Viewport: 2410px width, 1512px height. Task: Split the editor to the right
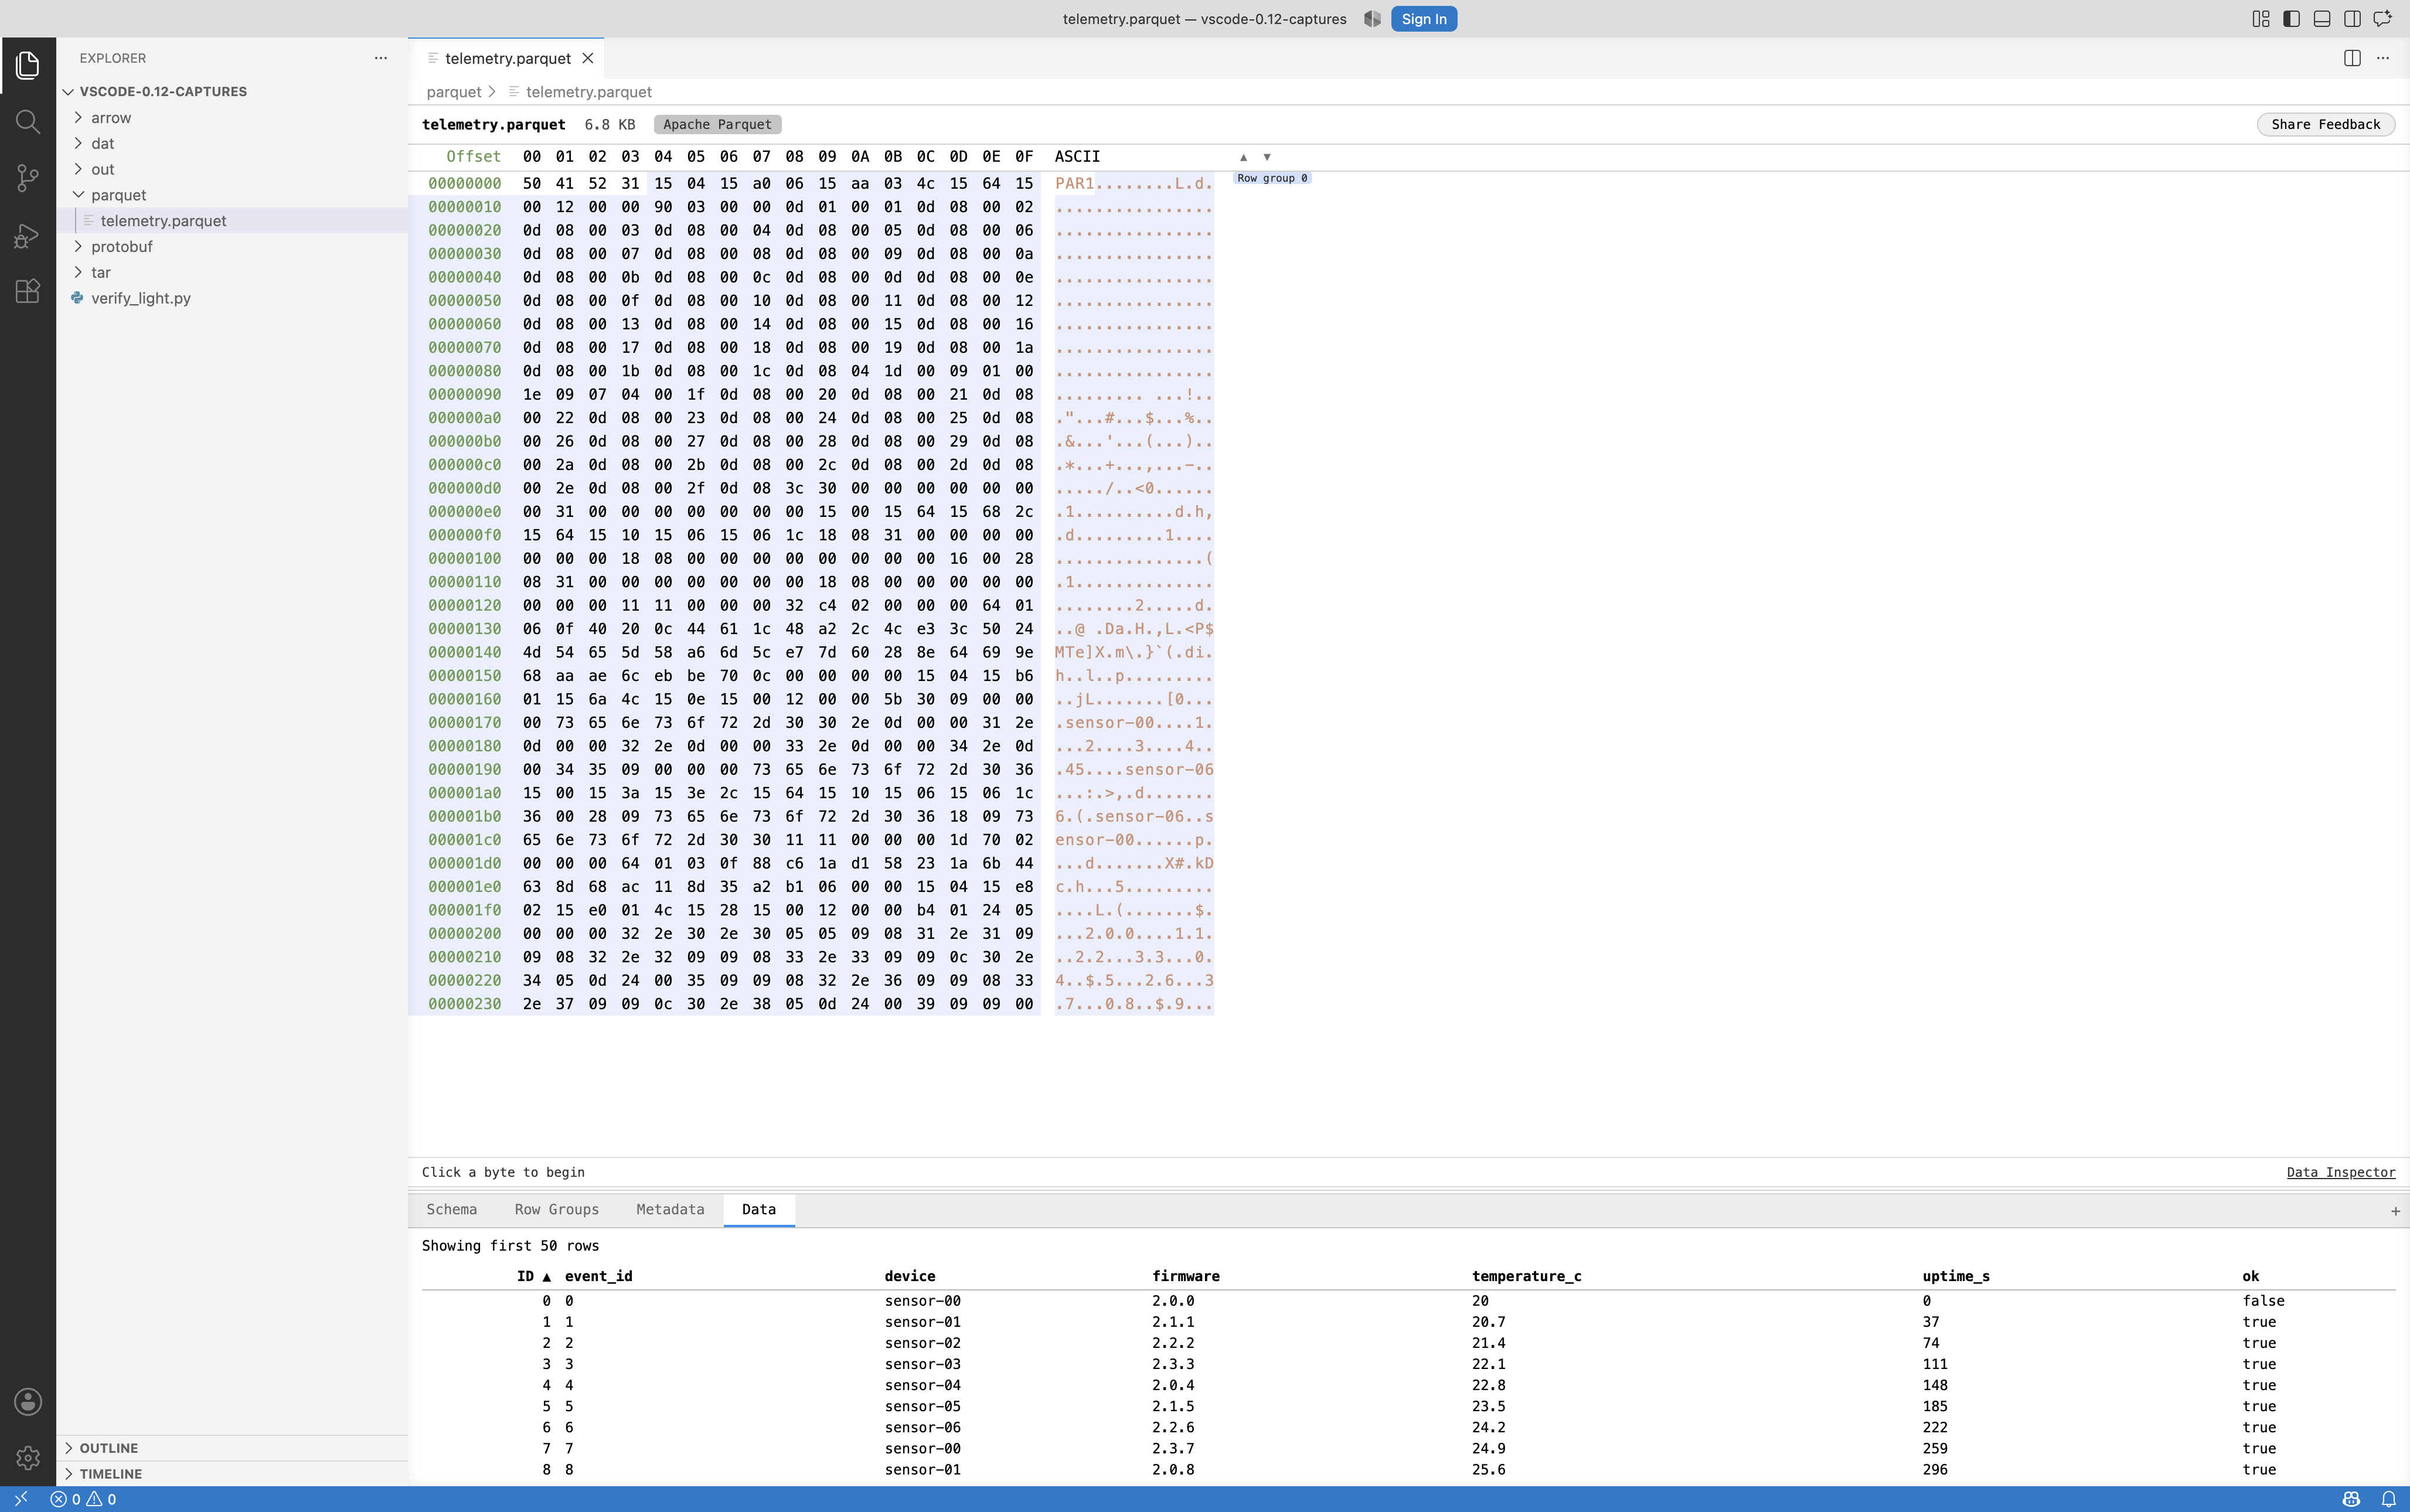[x=2352, y=58]
